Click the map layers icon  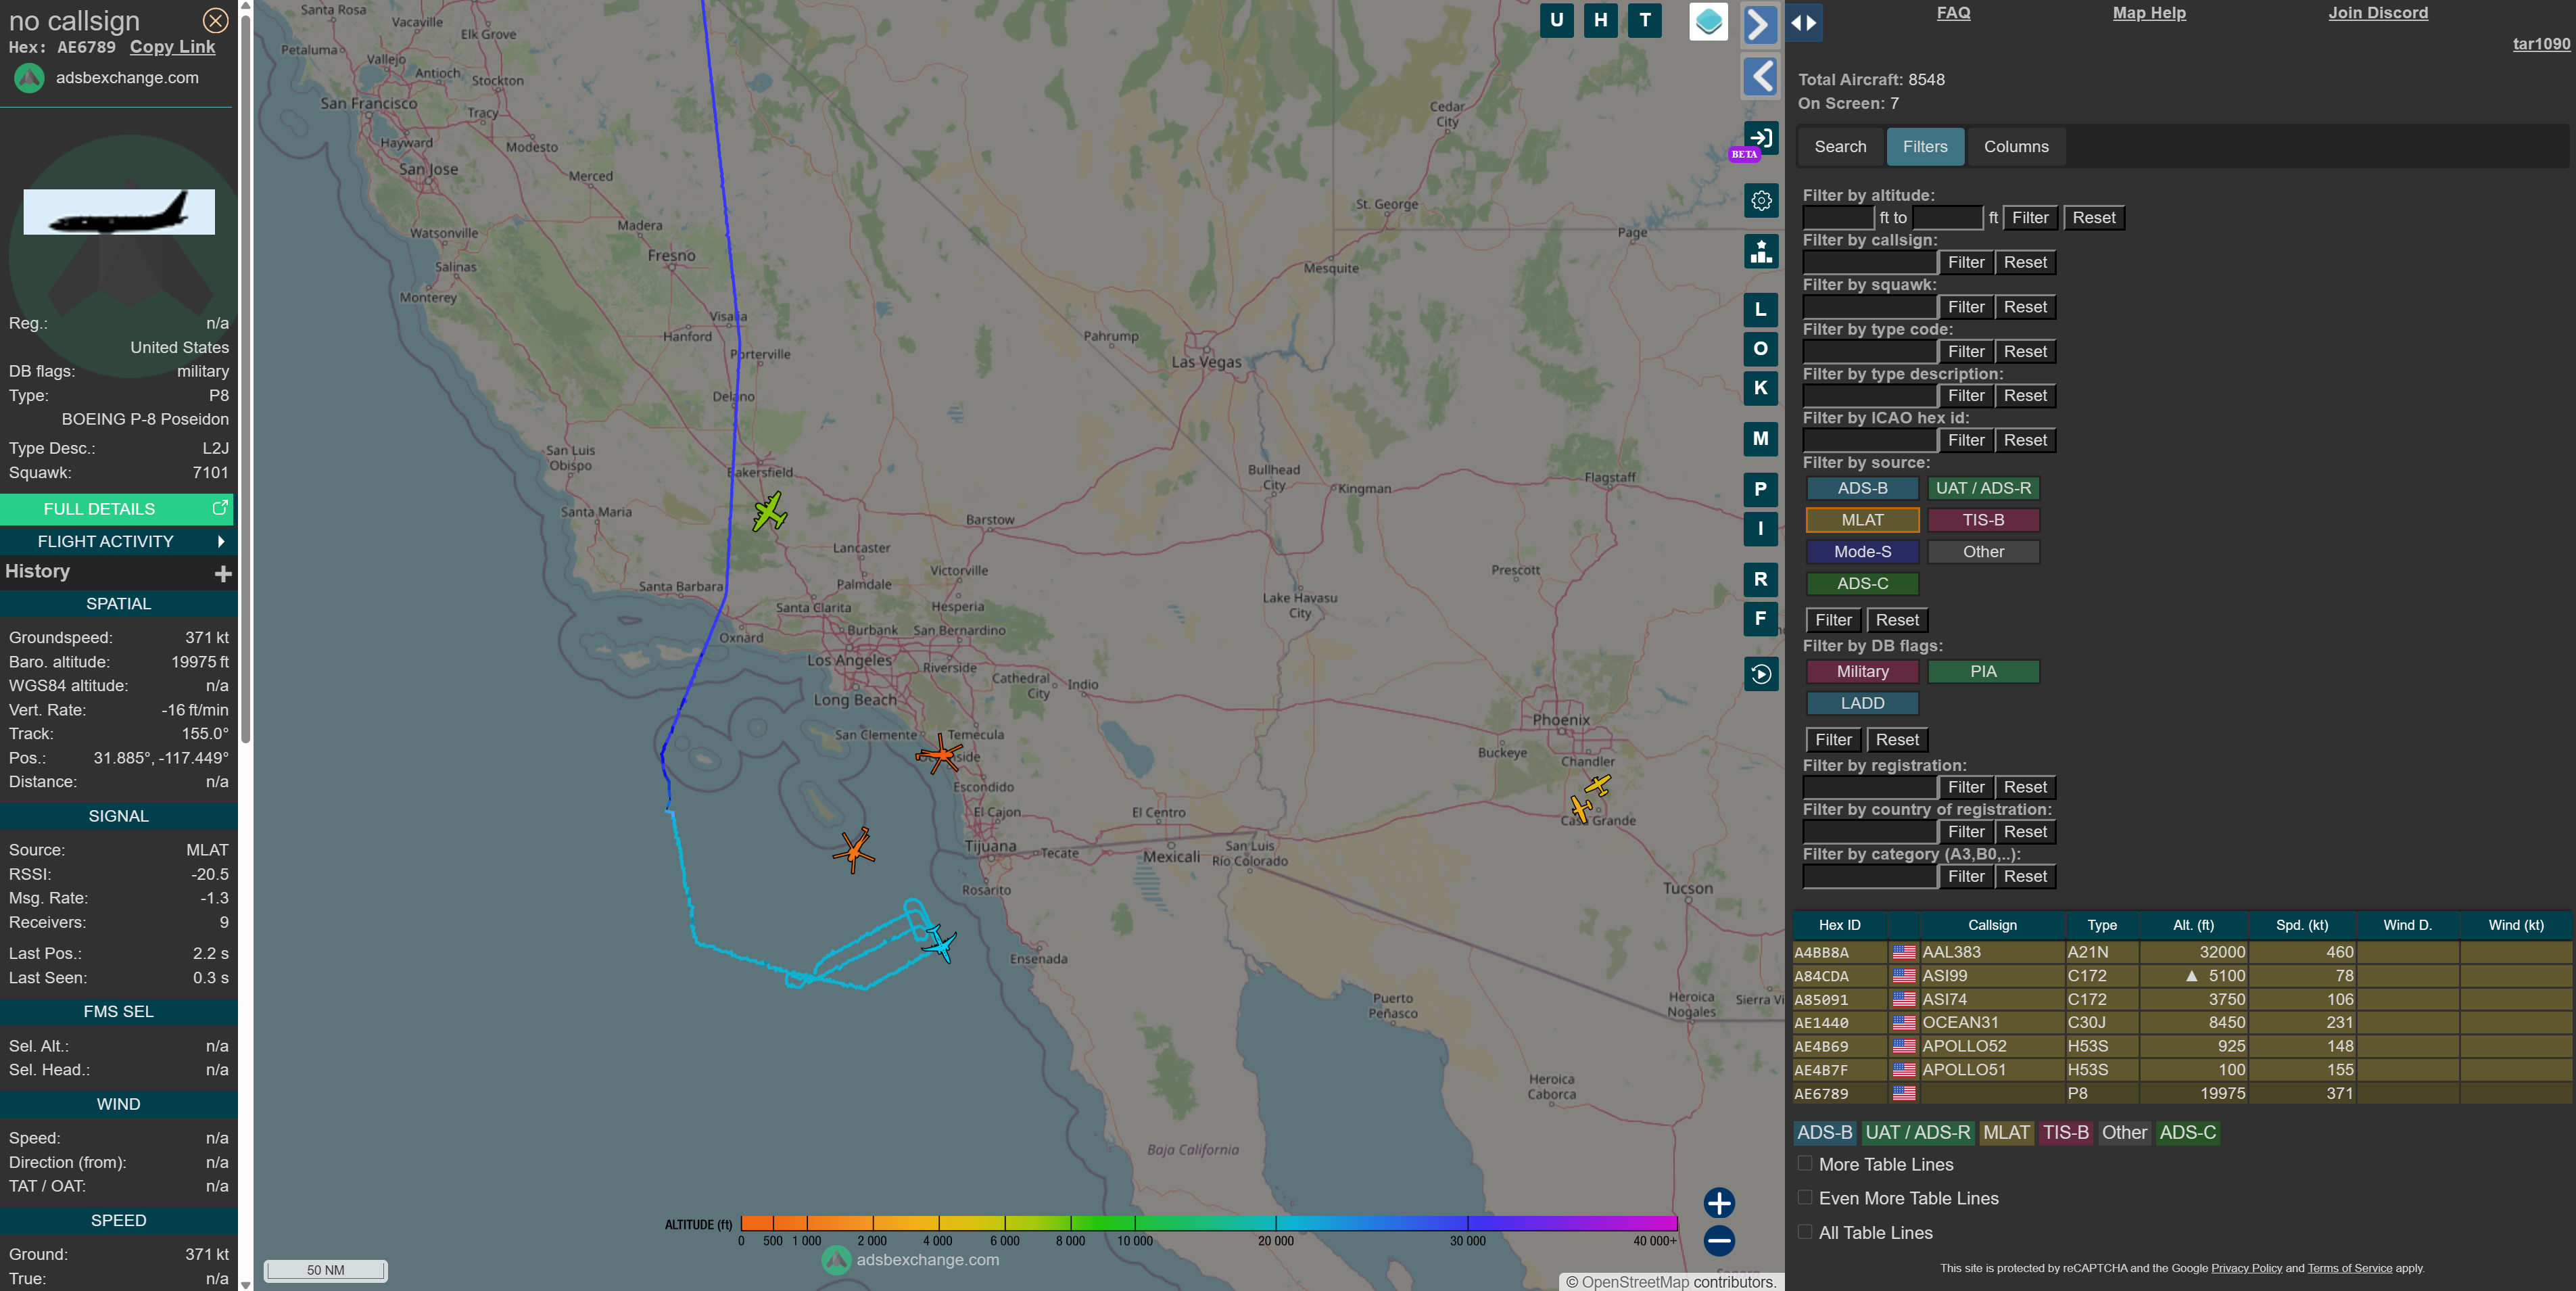click(x=1708, y=21)
